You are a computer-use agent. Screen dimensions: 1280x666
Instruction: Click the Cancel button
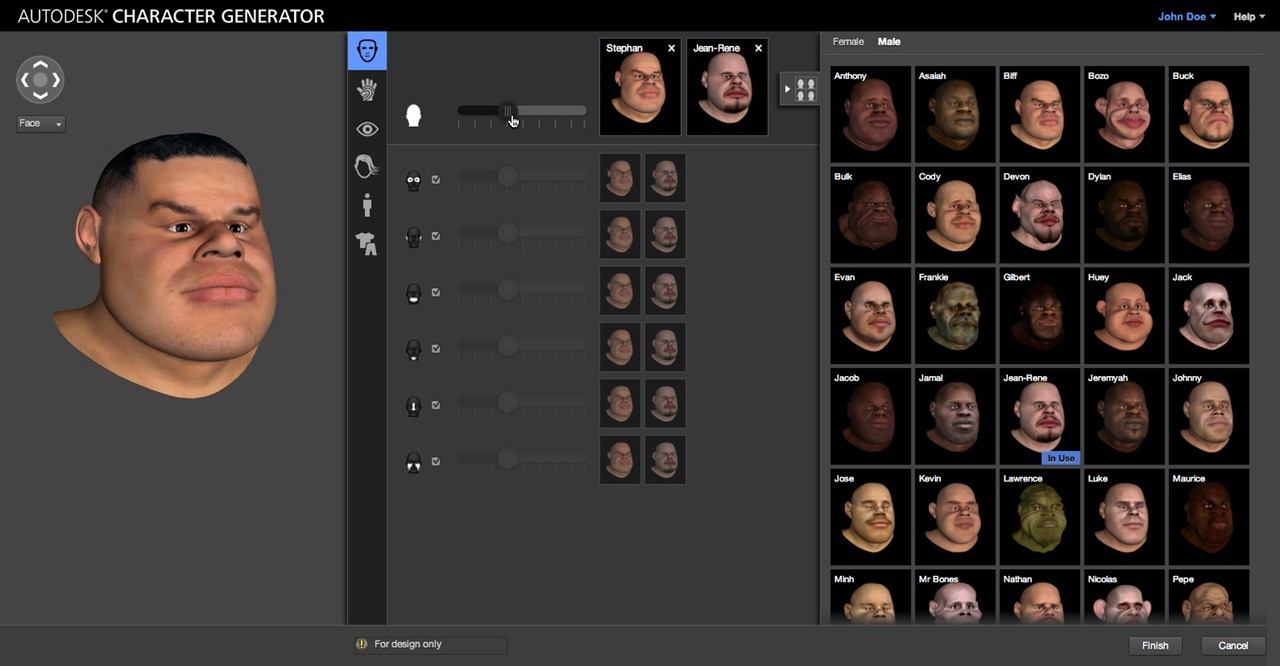coord(1233,646)
